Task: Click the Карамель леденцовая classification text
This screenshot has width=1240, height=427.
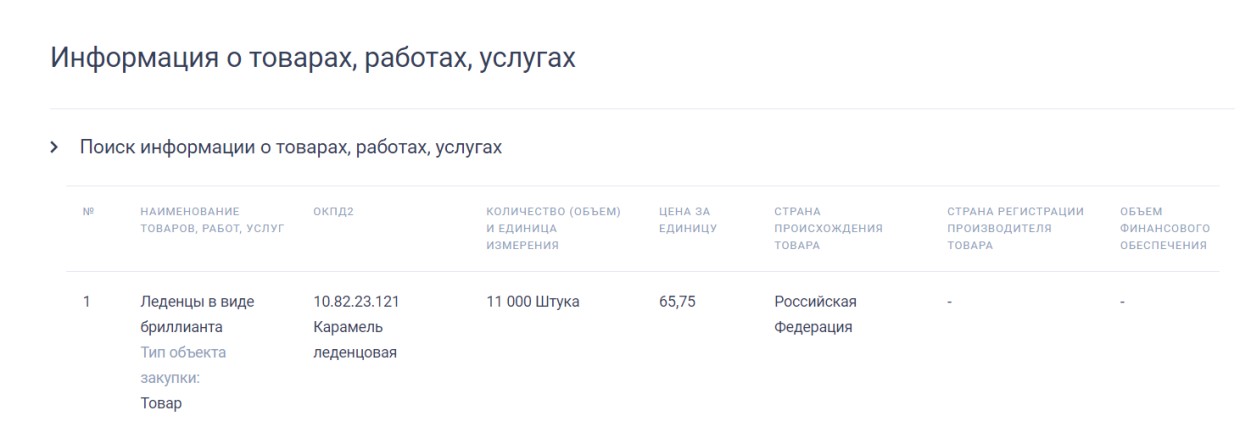Action: pos(355,340)
